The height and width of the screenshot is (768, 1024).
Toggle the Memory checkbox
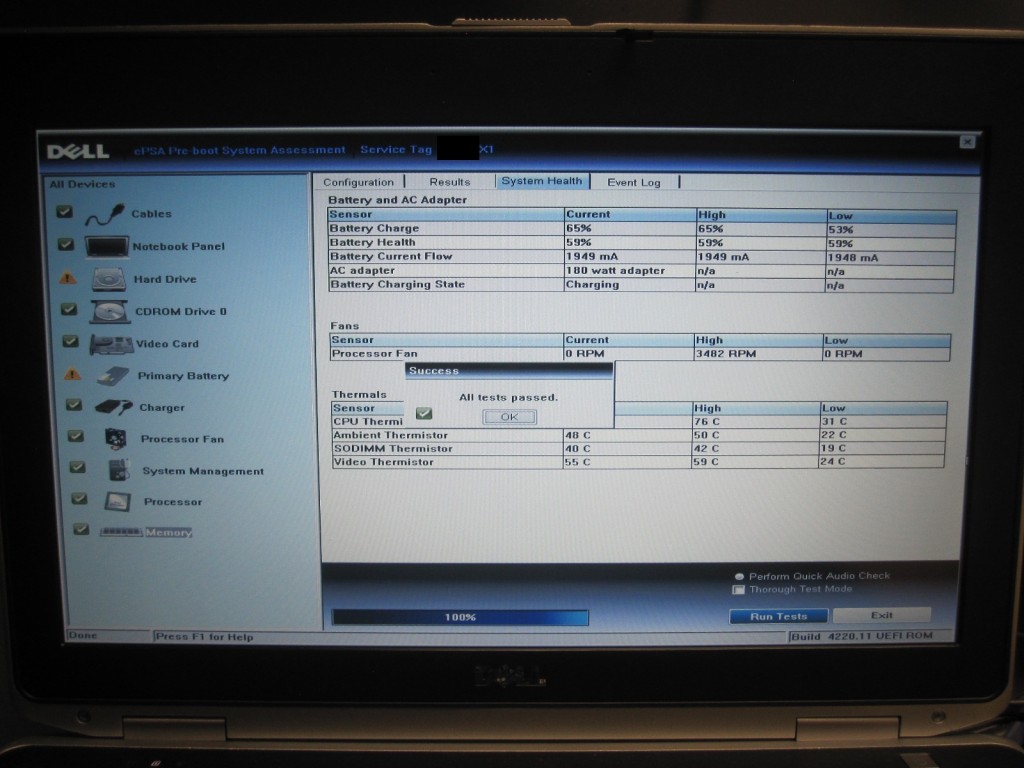pyautogui.click(x=81, y=529)
